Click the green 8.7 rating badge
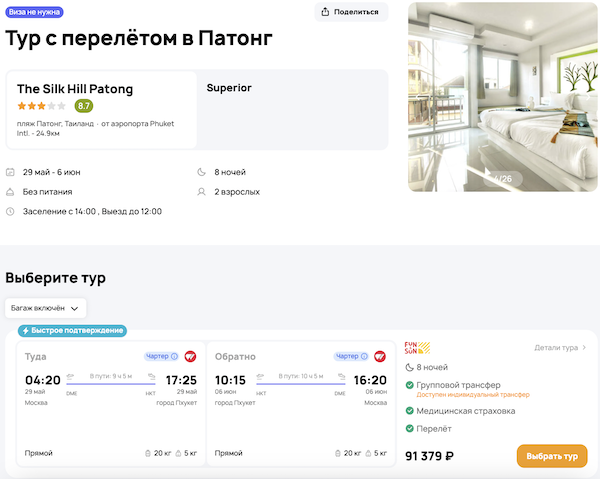This screenshot has width=600, height=479. point(84,105)
